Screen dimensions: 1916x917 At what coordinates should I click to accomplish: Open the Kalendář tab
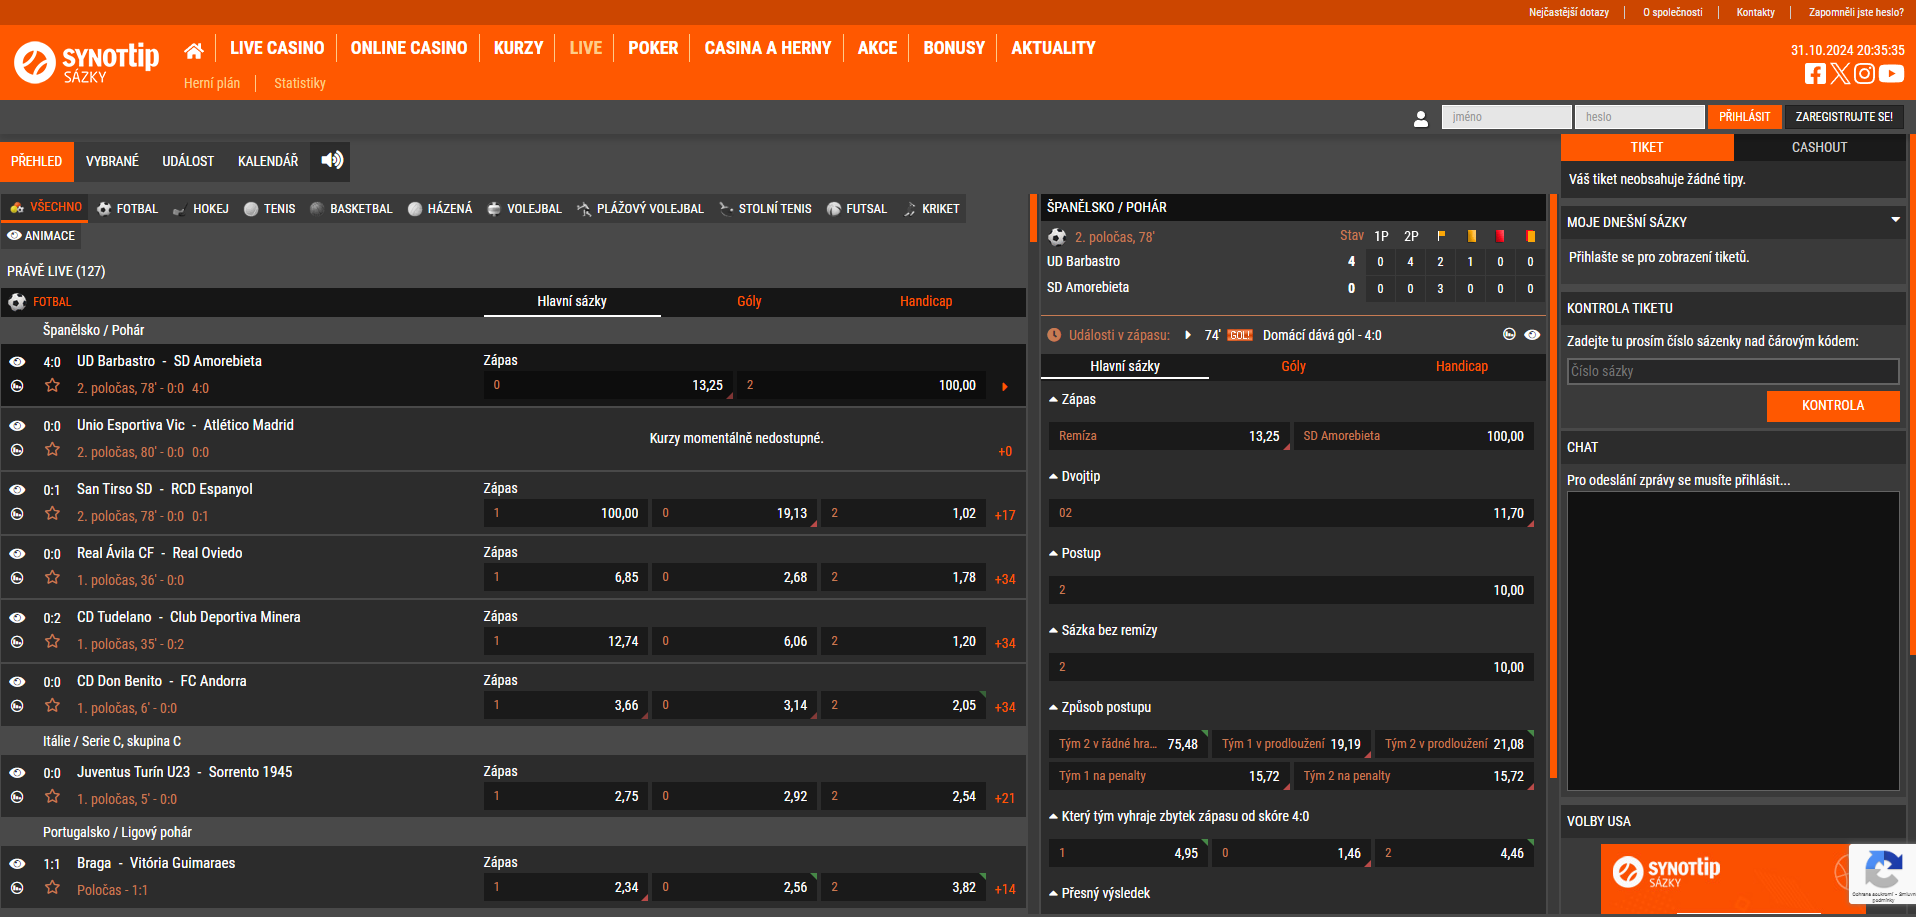click(x=268, y=161)
